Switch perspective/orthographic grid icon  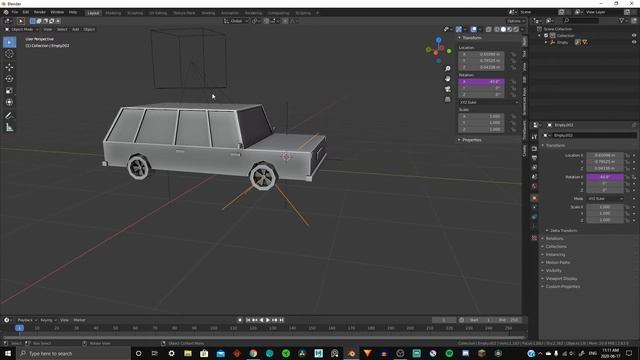point(448,99)
